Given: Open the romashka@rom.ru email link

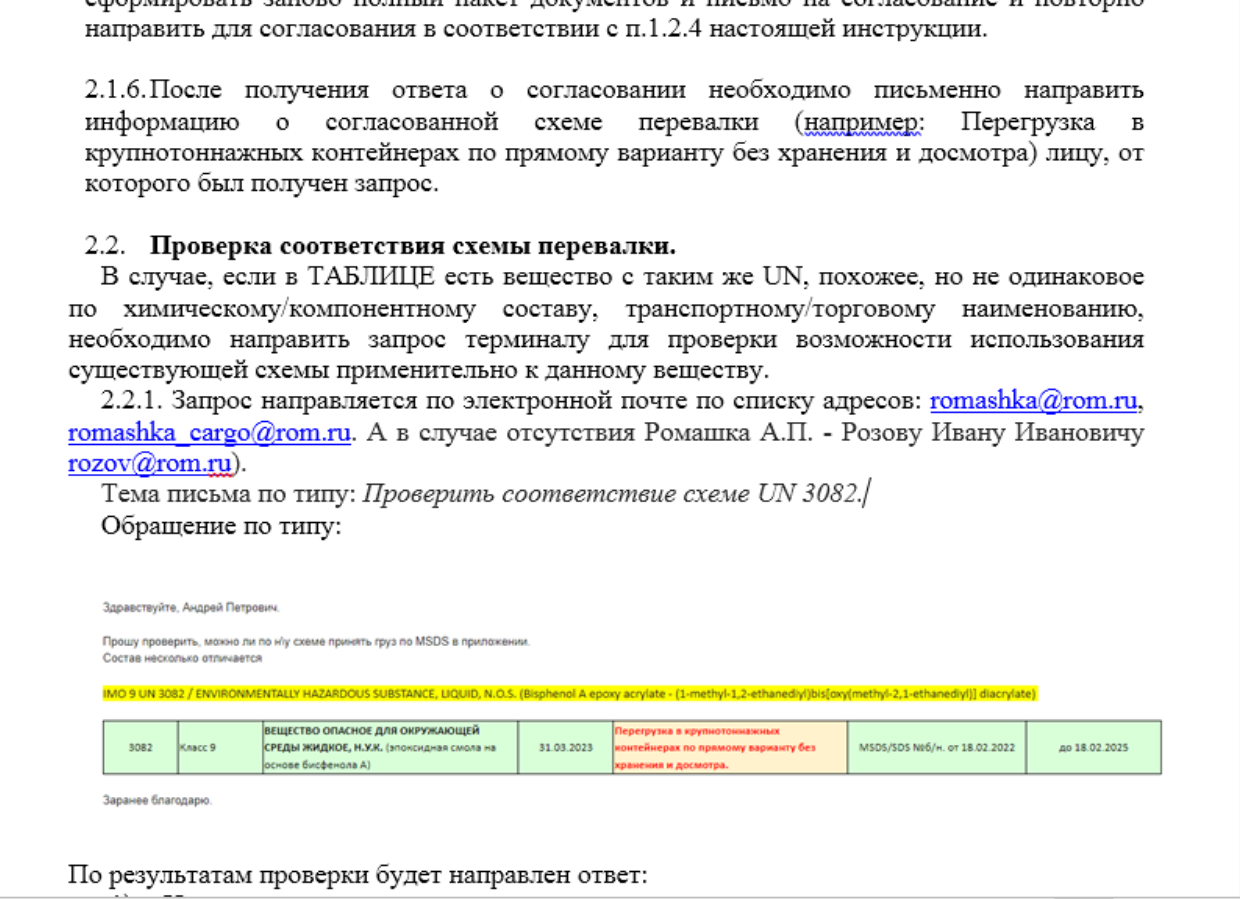Looking at the screenshot, I should (1034, 402).
